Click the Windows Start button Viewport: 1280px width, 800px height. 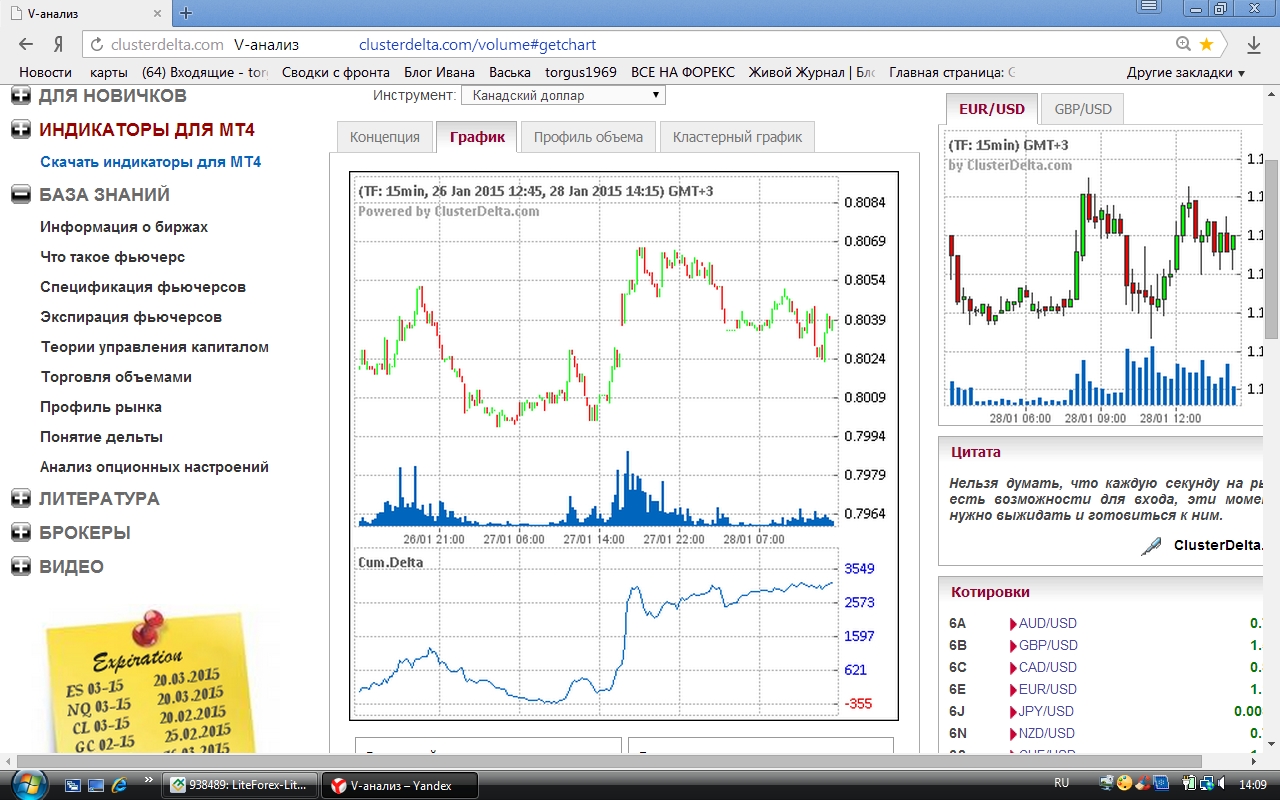[x=26, y=784]
